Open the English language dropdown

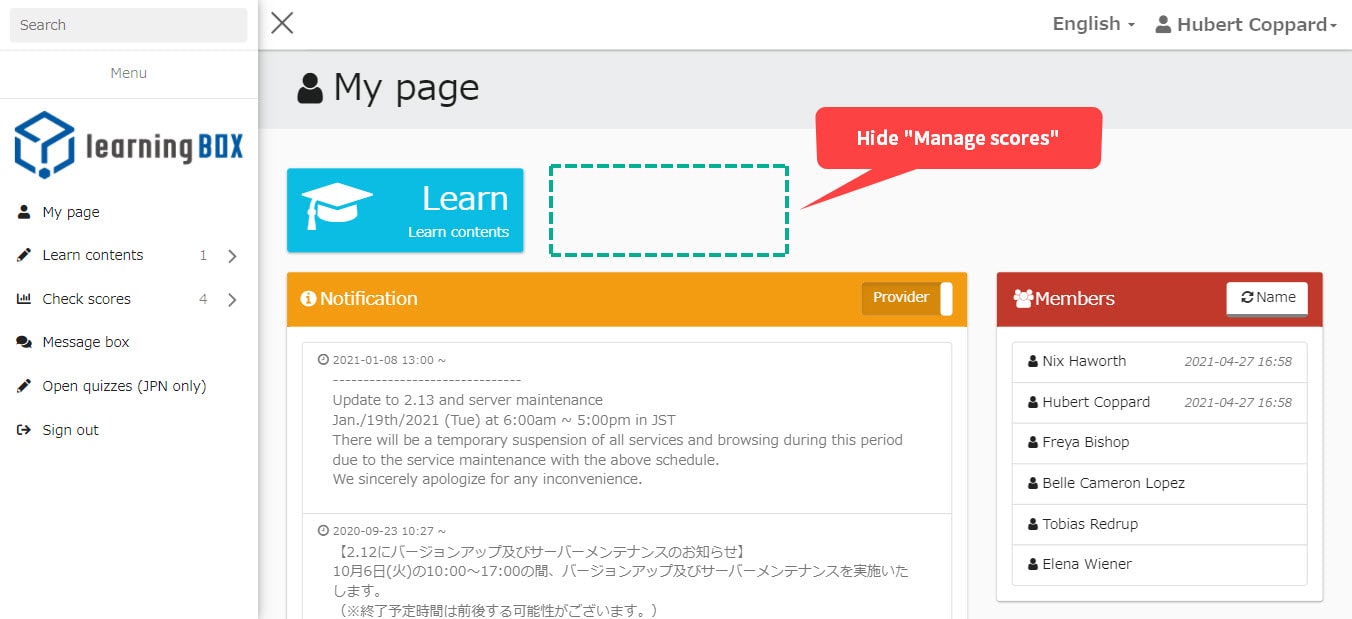1093,24
